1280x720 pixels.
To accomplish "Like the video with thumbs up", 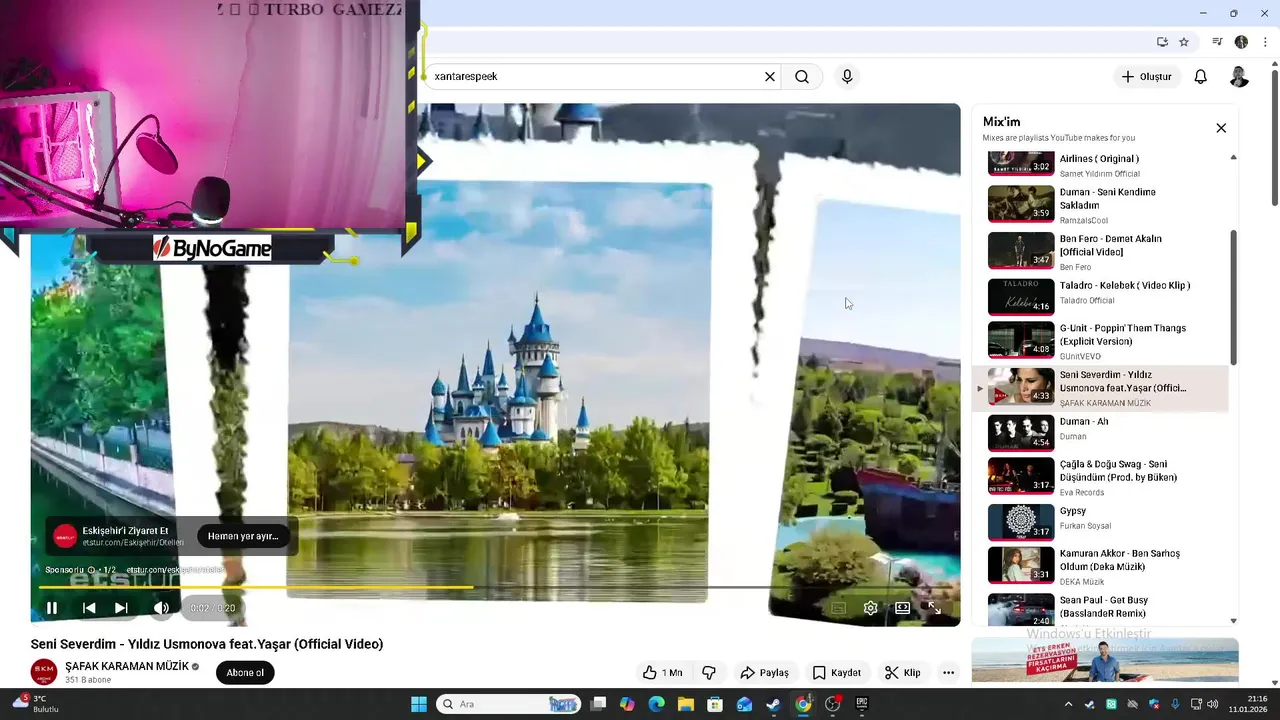I will (663, 673).
